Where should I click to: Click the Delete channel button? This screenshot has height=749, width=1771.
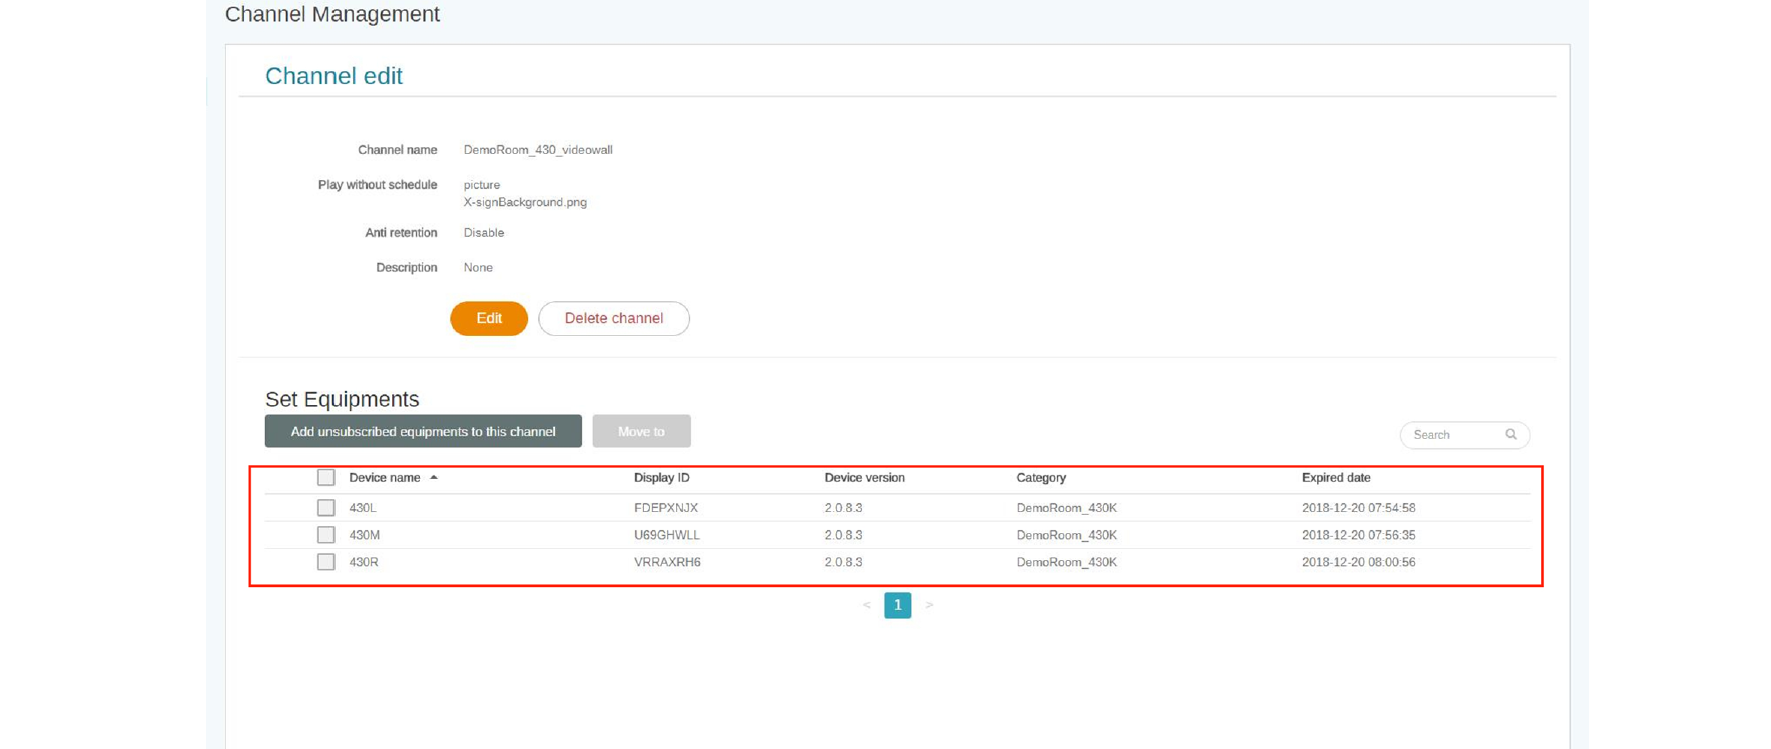point(613,319)
